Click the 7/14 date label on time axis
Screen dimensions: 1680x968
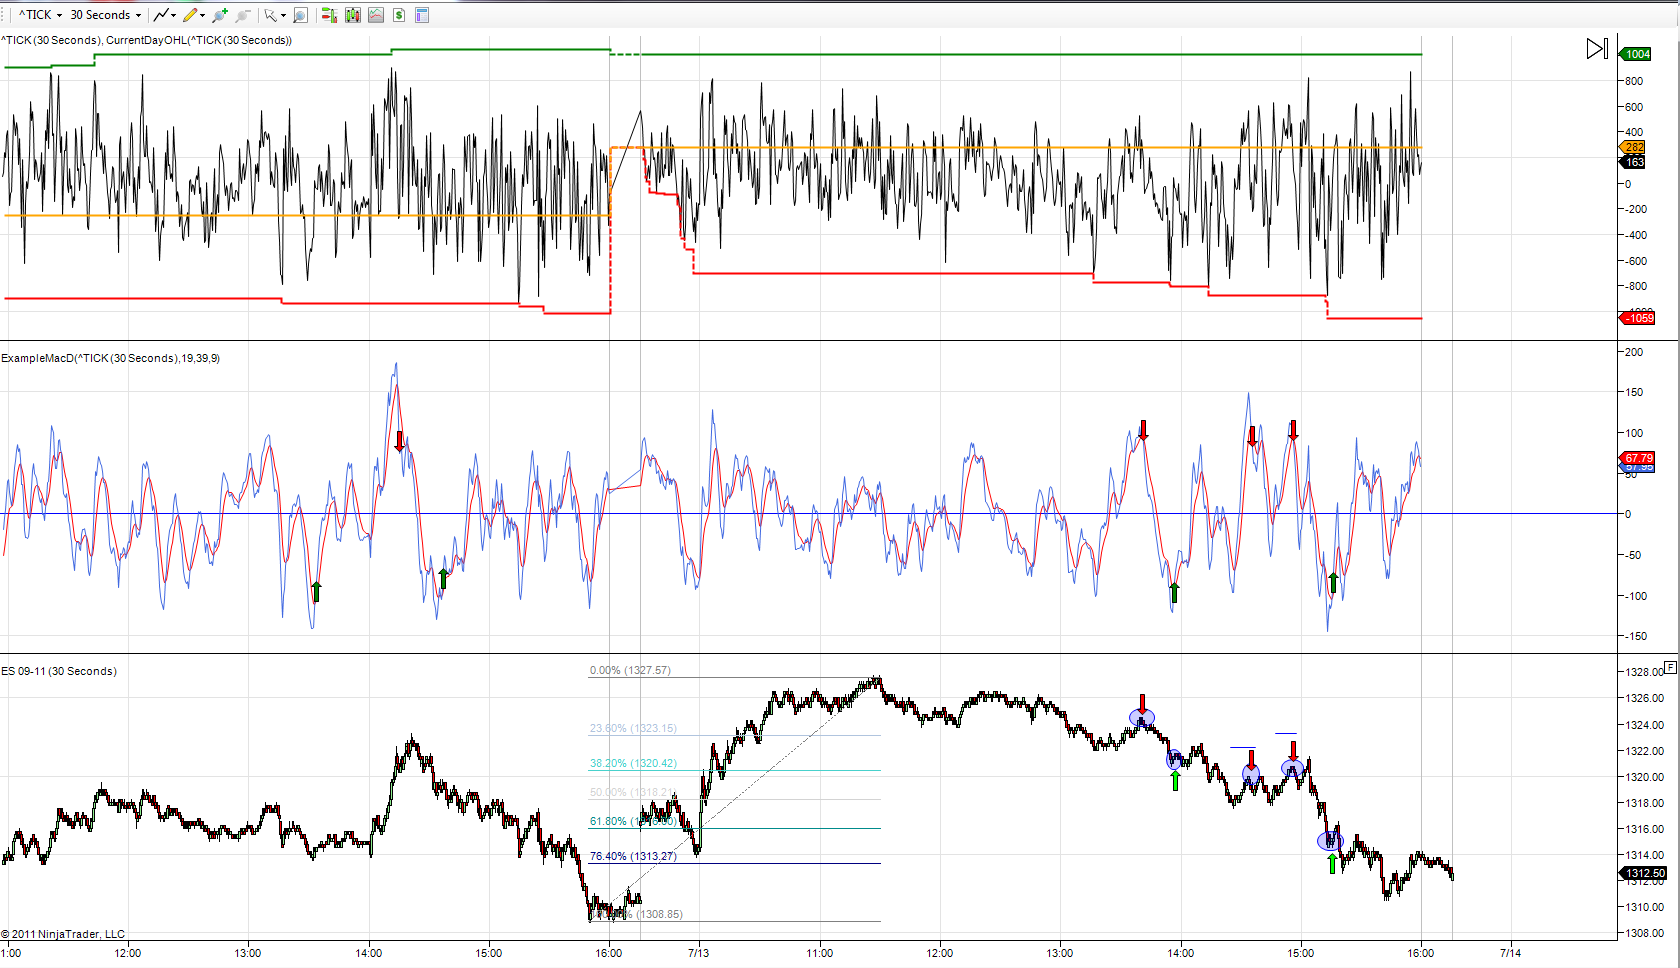(x=1510, y=953)
